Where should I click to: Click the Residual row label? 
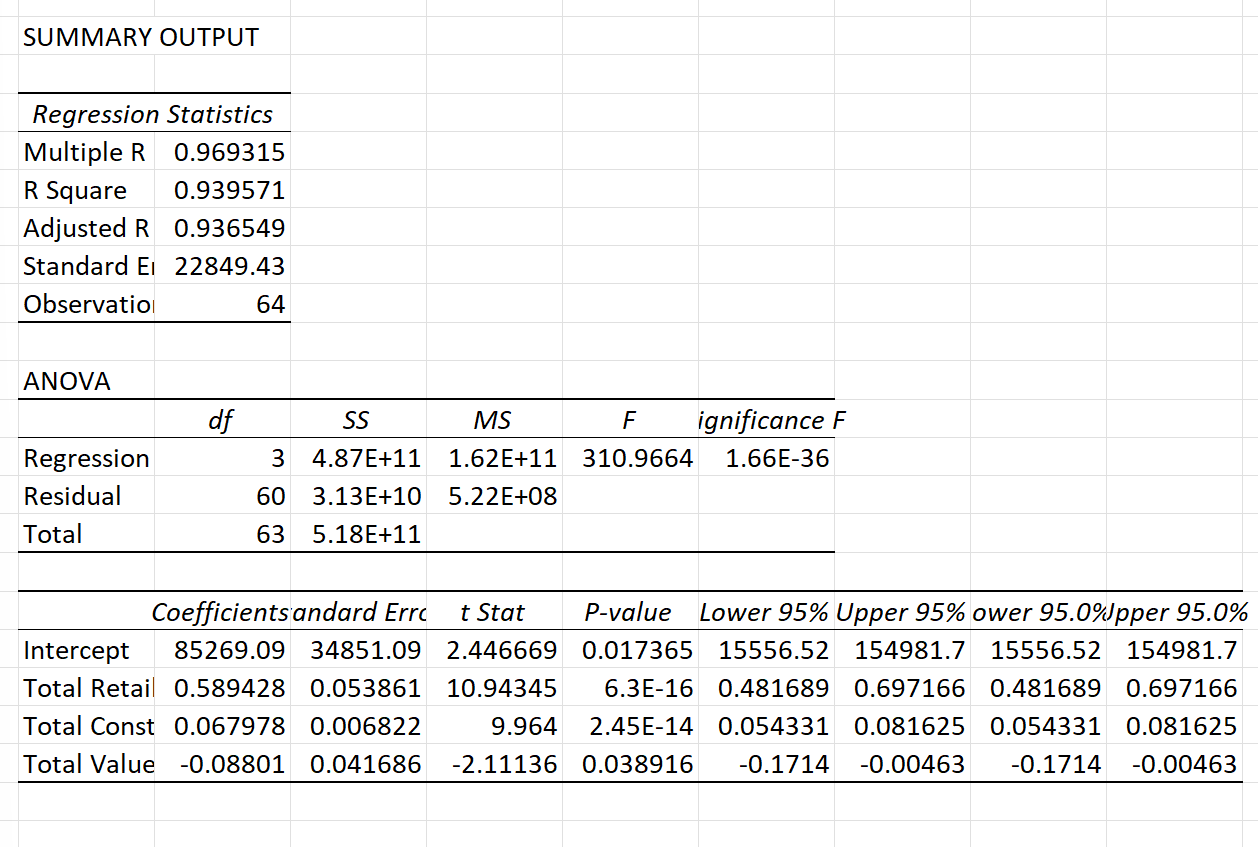[x=72, y=497]
